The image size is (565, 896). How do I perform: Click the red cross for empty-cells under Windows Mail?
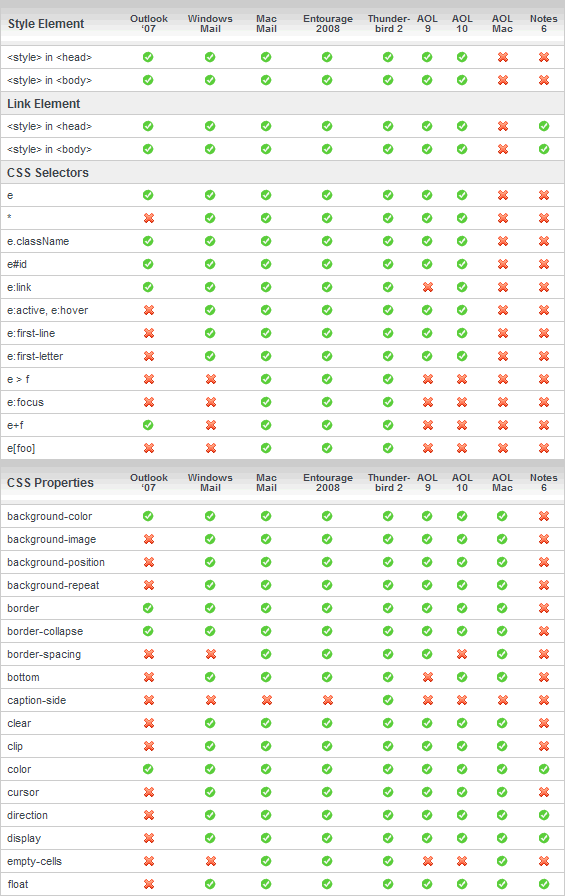[210, 861]
